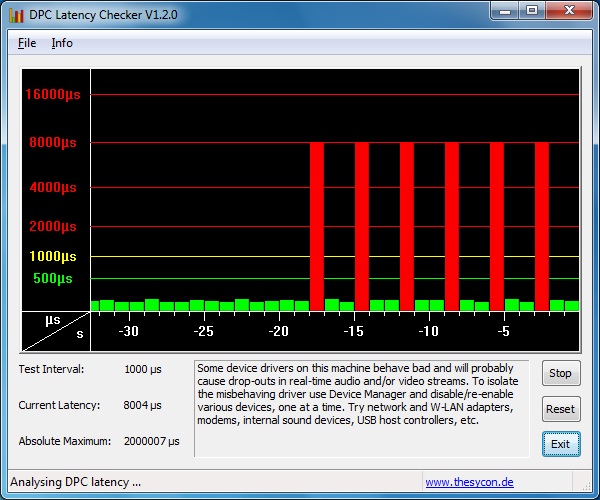Click the Absolute Maximum value 2000007 µs

(152, 441)
